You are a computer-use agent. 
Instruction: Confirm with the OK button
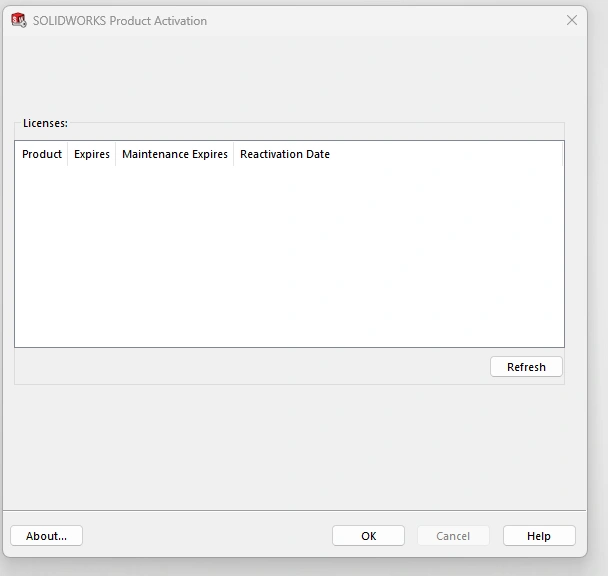point(368,536)
